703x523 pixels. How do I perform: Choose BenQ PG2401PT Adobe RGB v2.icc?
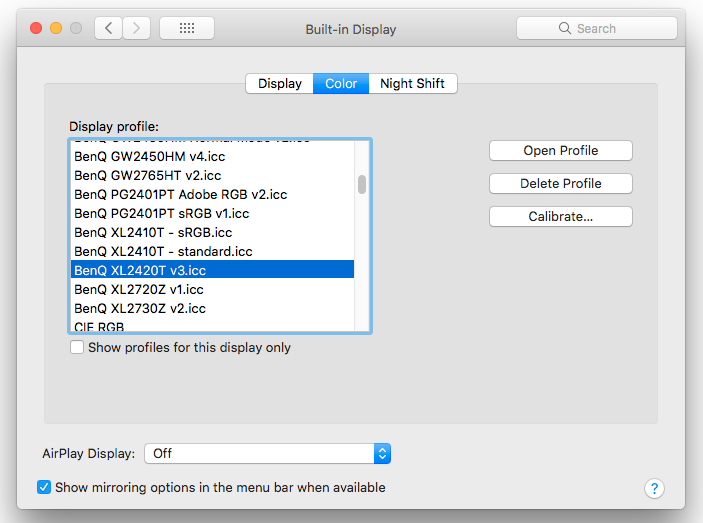(x=213, y=195)
